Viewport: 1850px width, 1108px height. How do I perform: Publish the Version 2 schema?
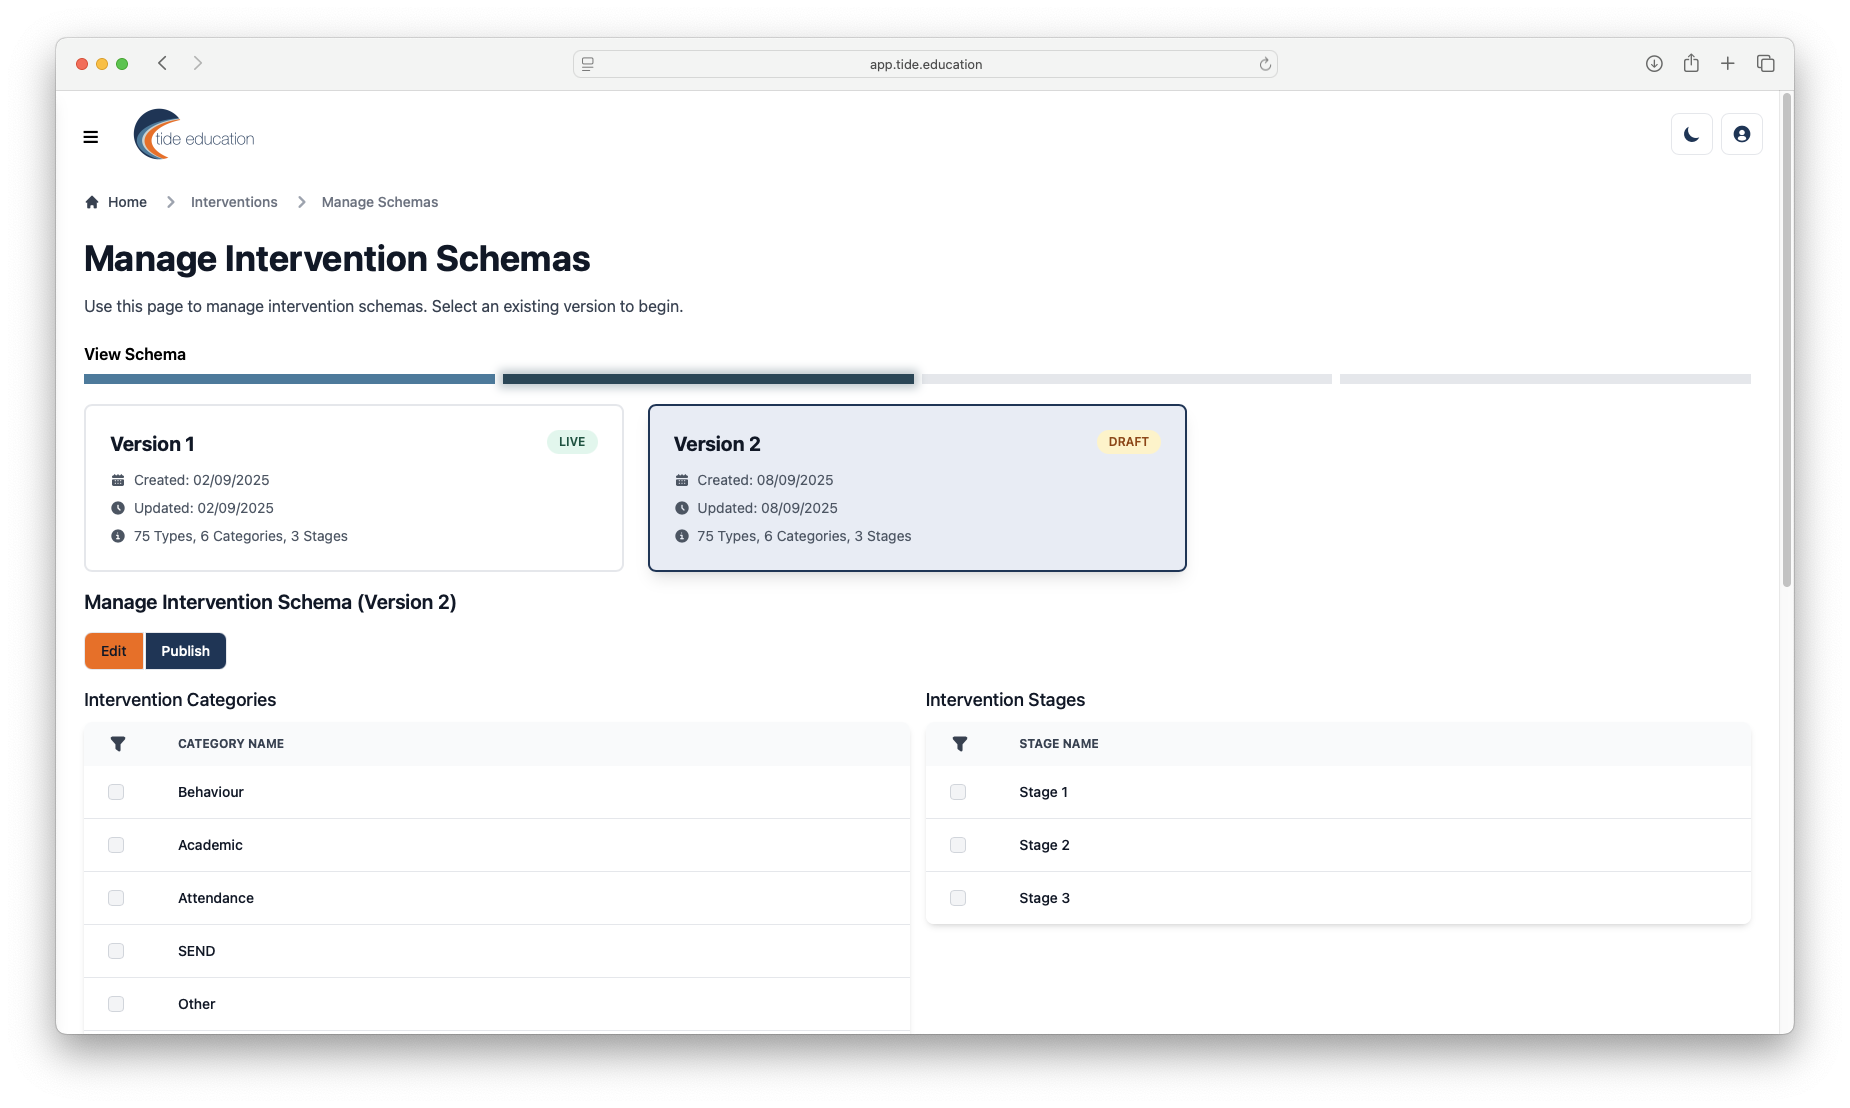pyautogui.click(x=185, y=651)
